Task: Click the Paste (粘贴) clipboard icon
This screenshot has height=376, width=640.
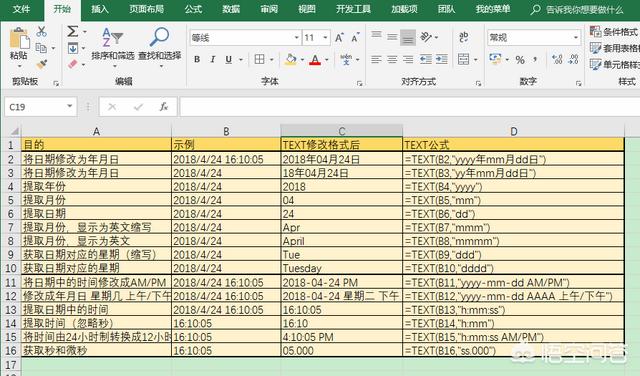Action: coord(19,38)
